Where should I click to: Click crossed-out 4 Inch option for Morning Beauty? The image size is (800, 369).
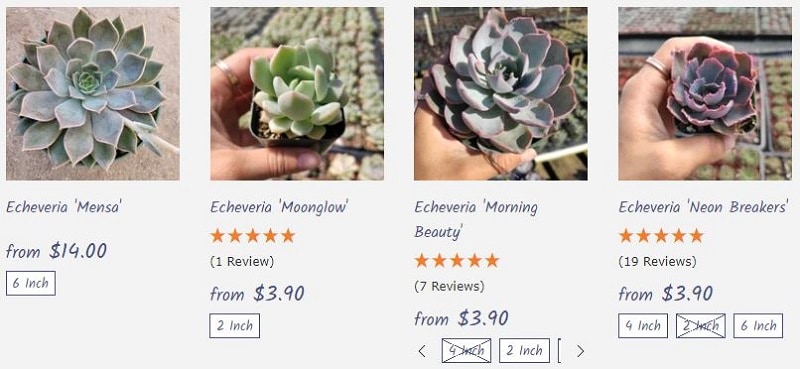click(x=466, y=351)
